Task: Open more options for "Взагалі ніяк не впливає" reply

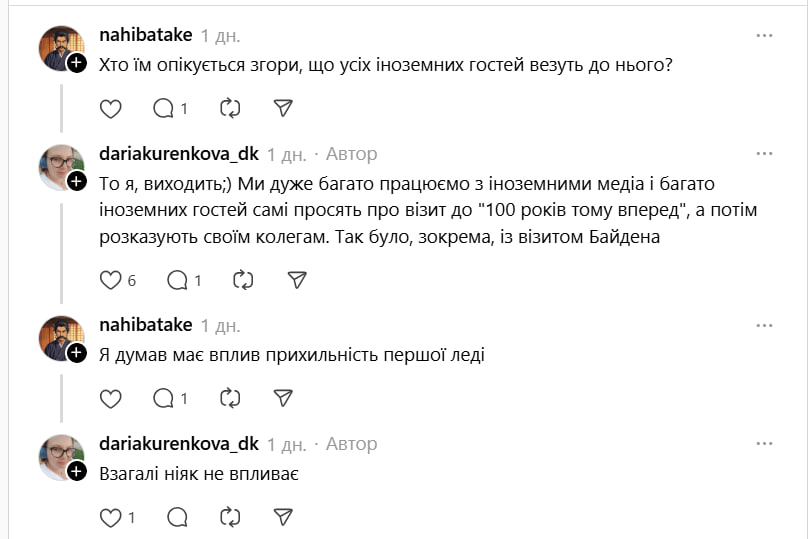Action: pyautogui.click(x=764, y=444)
